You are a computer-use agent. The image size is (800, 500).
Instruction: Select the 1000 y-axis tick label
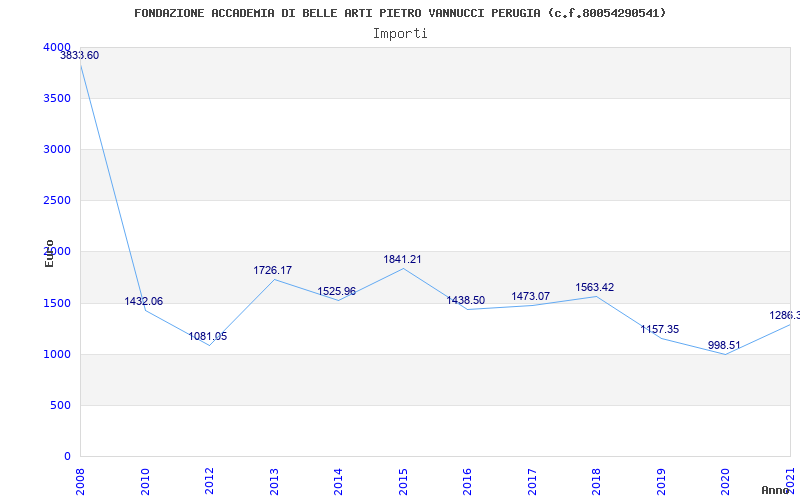[57, 354]
